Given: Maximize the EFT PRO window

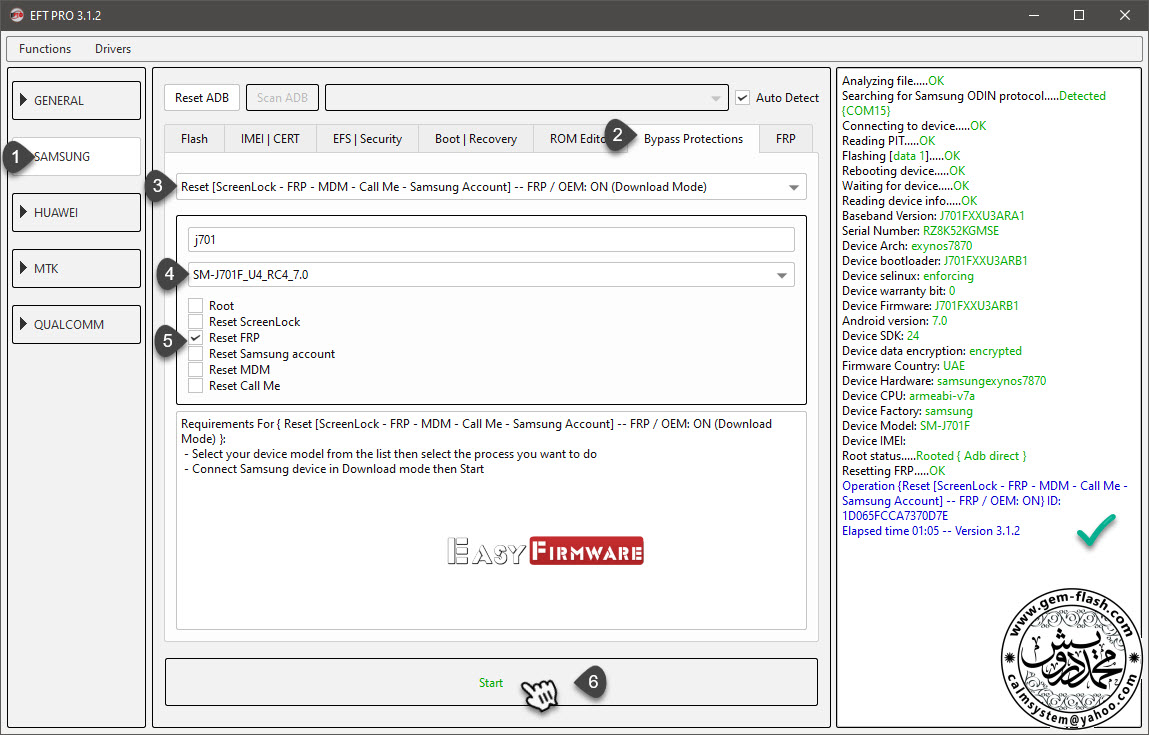Looking at the screenshot, I should coord(1079,15).
